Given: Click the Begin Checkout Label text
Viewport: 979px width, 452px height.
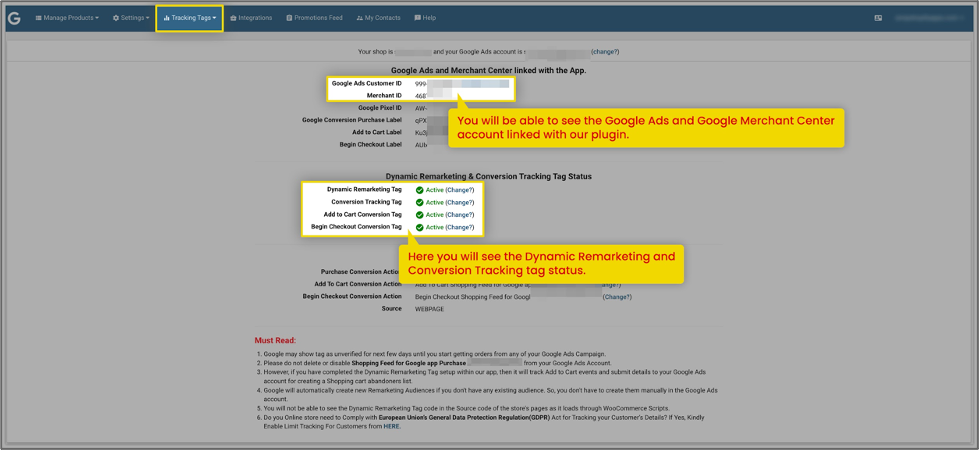Looking at the screenshot, I should (371, 144).
